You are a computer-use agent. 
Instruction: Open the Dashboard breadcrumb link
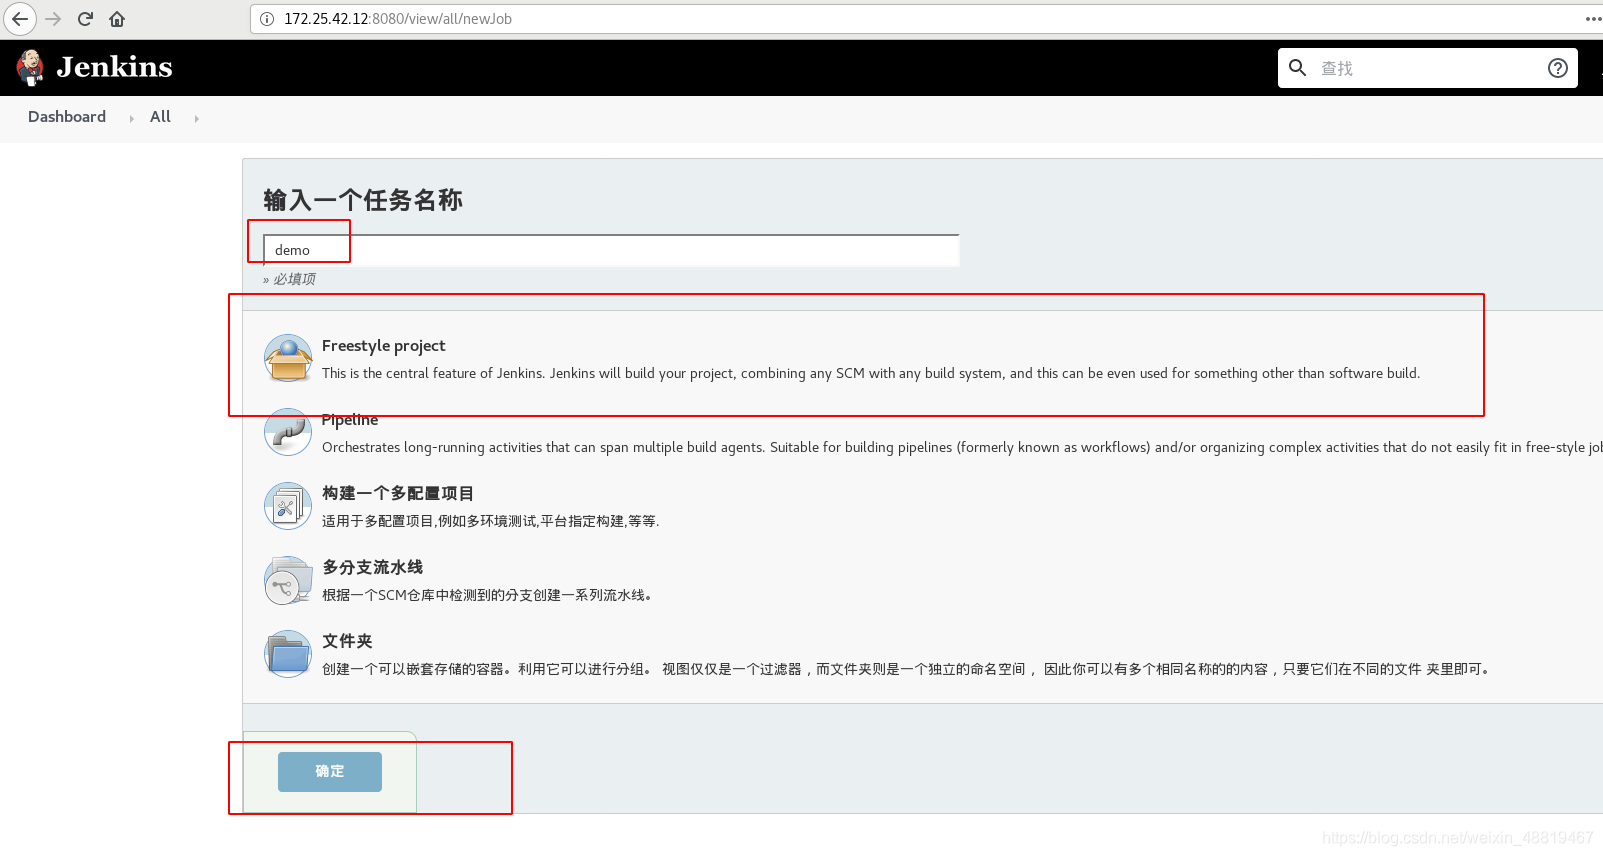(x=67, y=117)
